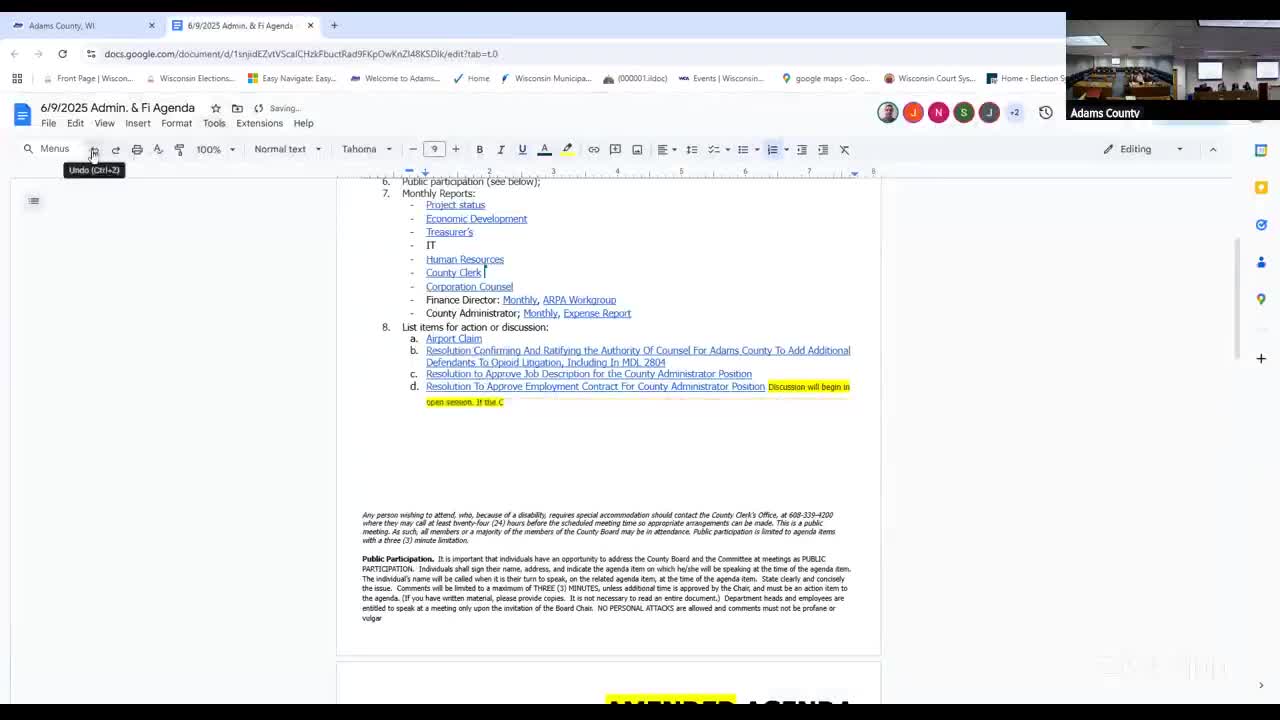1280x720 pixels.
Task: Select the Paint format tool
Action: tap(179, 150)
